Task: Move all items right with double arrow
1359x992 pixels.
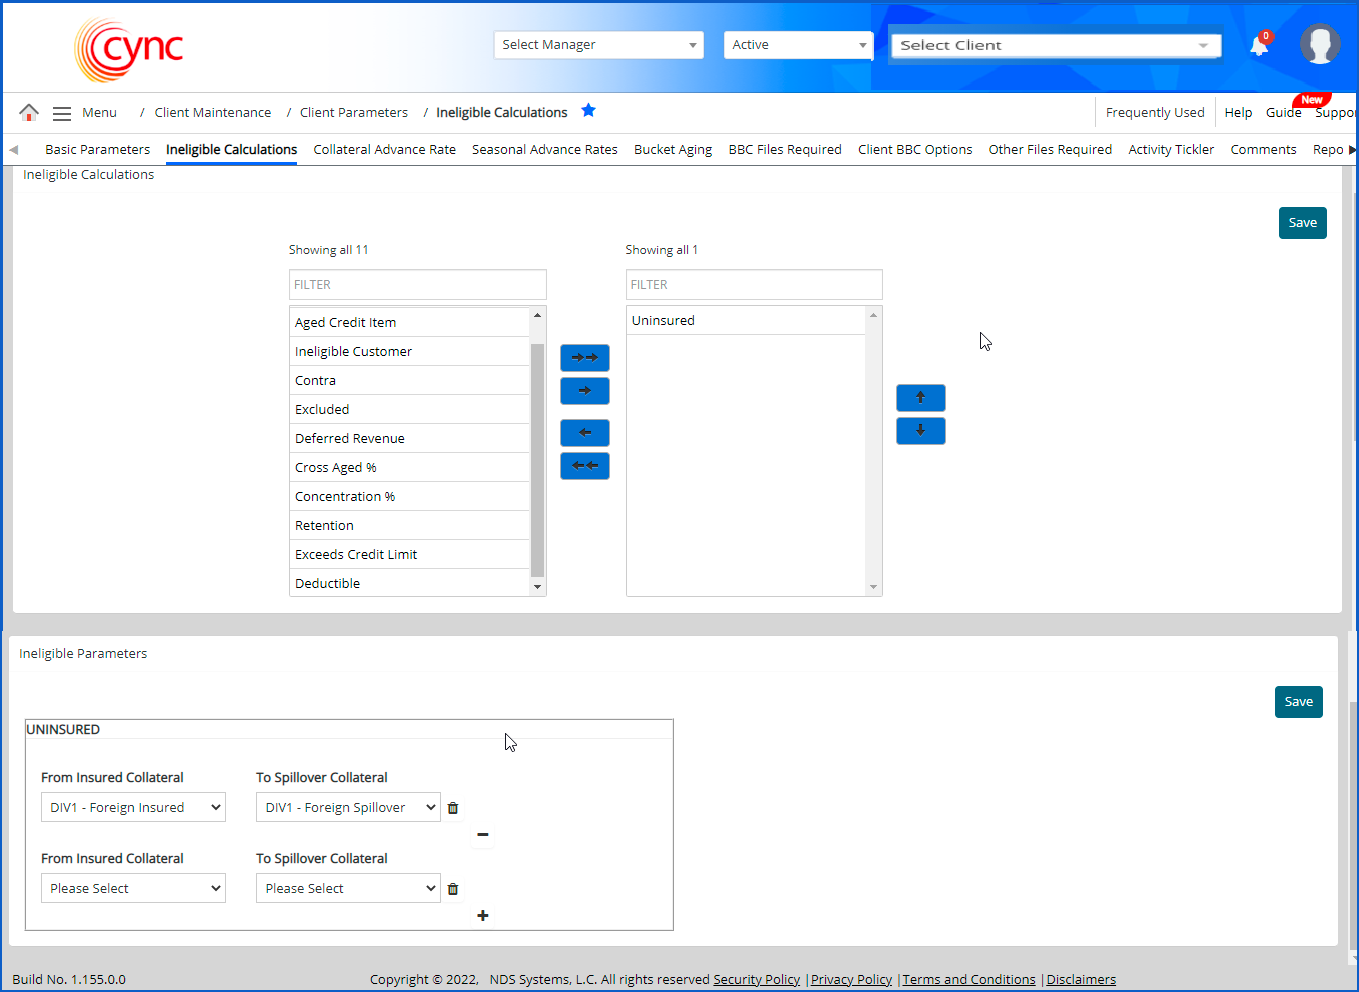Action: click(585, 358)
